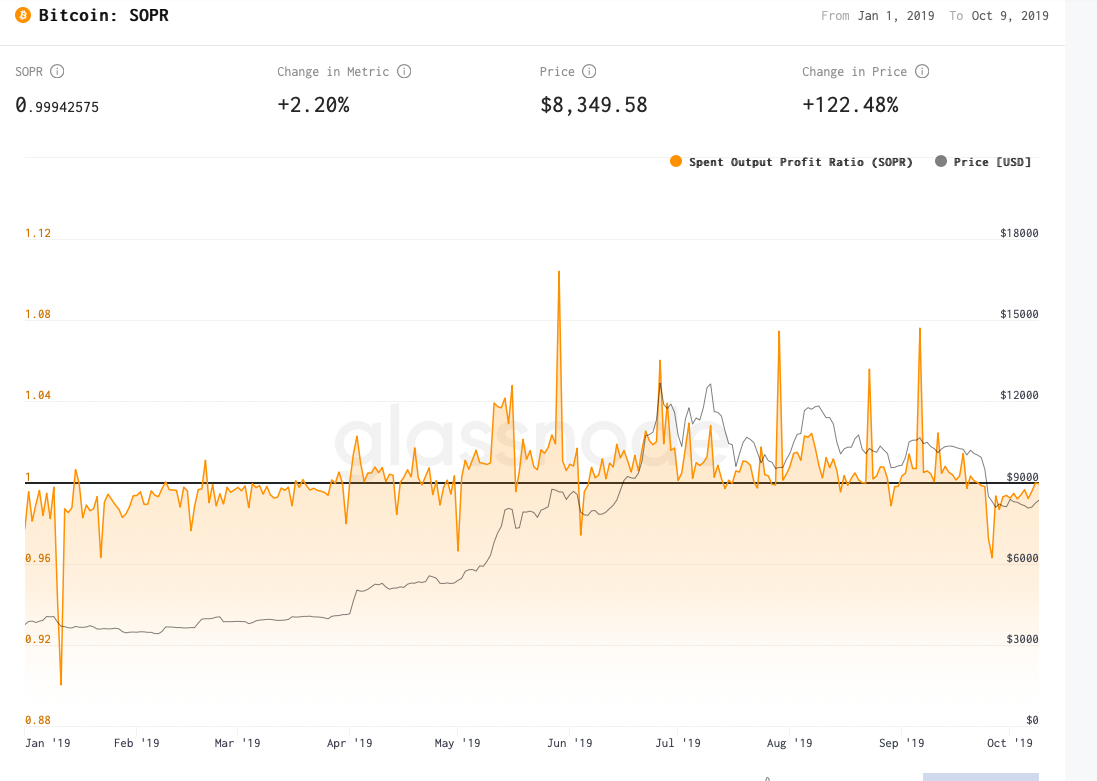The height and width of the screenshot is (781, 1097).
Task: Click the $12000 right axis label
Action: [1019, 395]
